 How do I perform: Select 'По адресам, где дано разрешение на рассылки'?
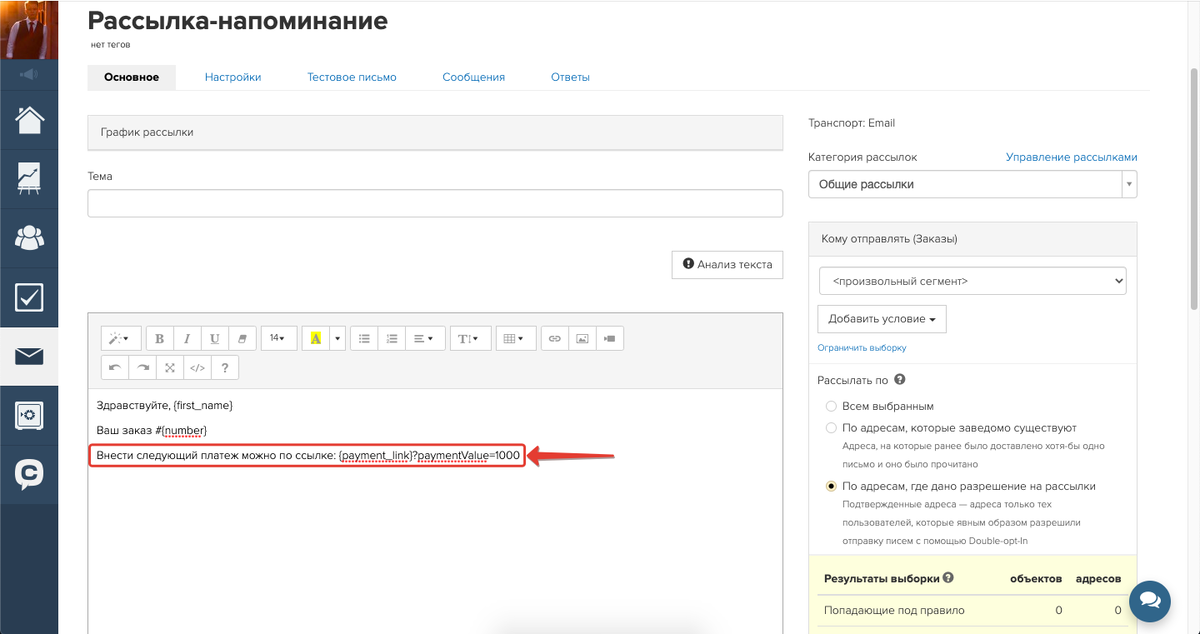coord(831,487)
